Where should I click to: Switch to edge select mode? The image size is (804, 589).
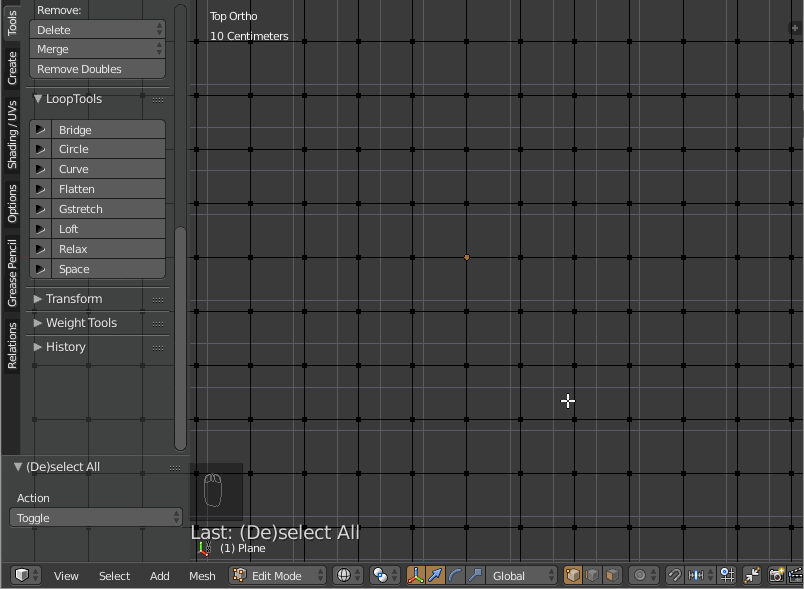(x=592, y=575)
